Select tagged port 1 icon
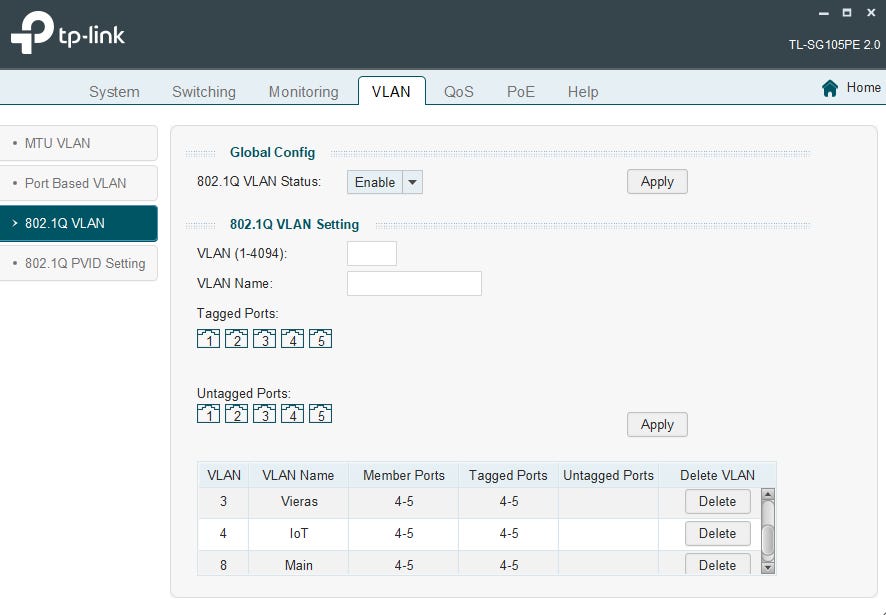Image resolution: width=886 pixels, height=615 pixels. point(209,339)
